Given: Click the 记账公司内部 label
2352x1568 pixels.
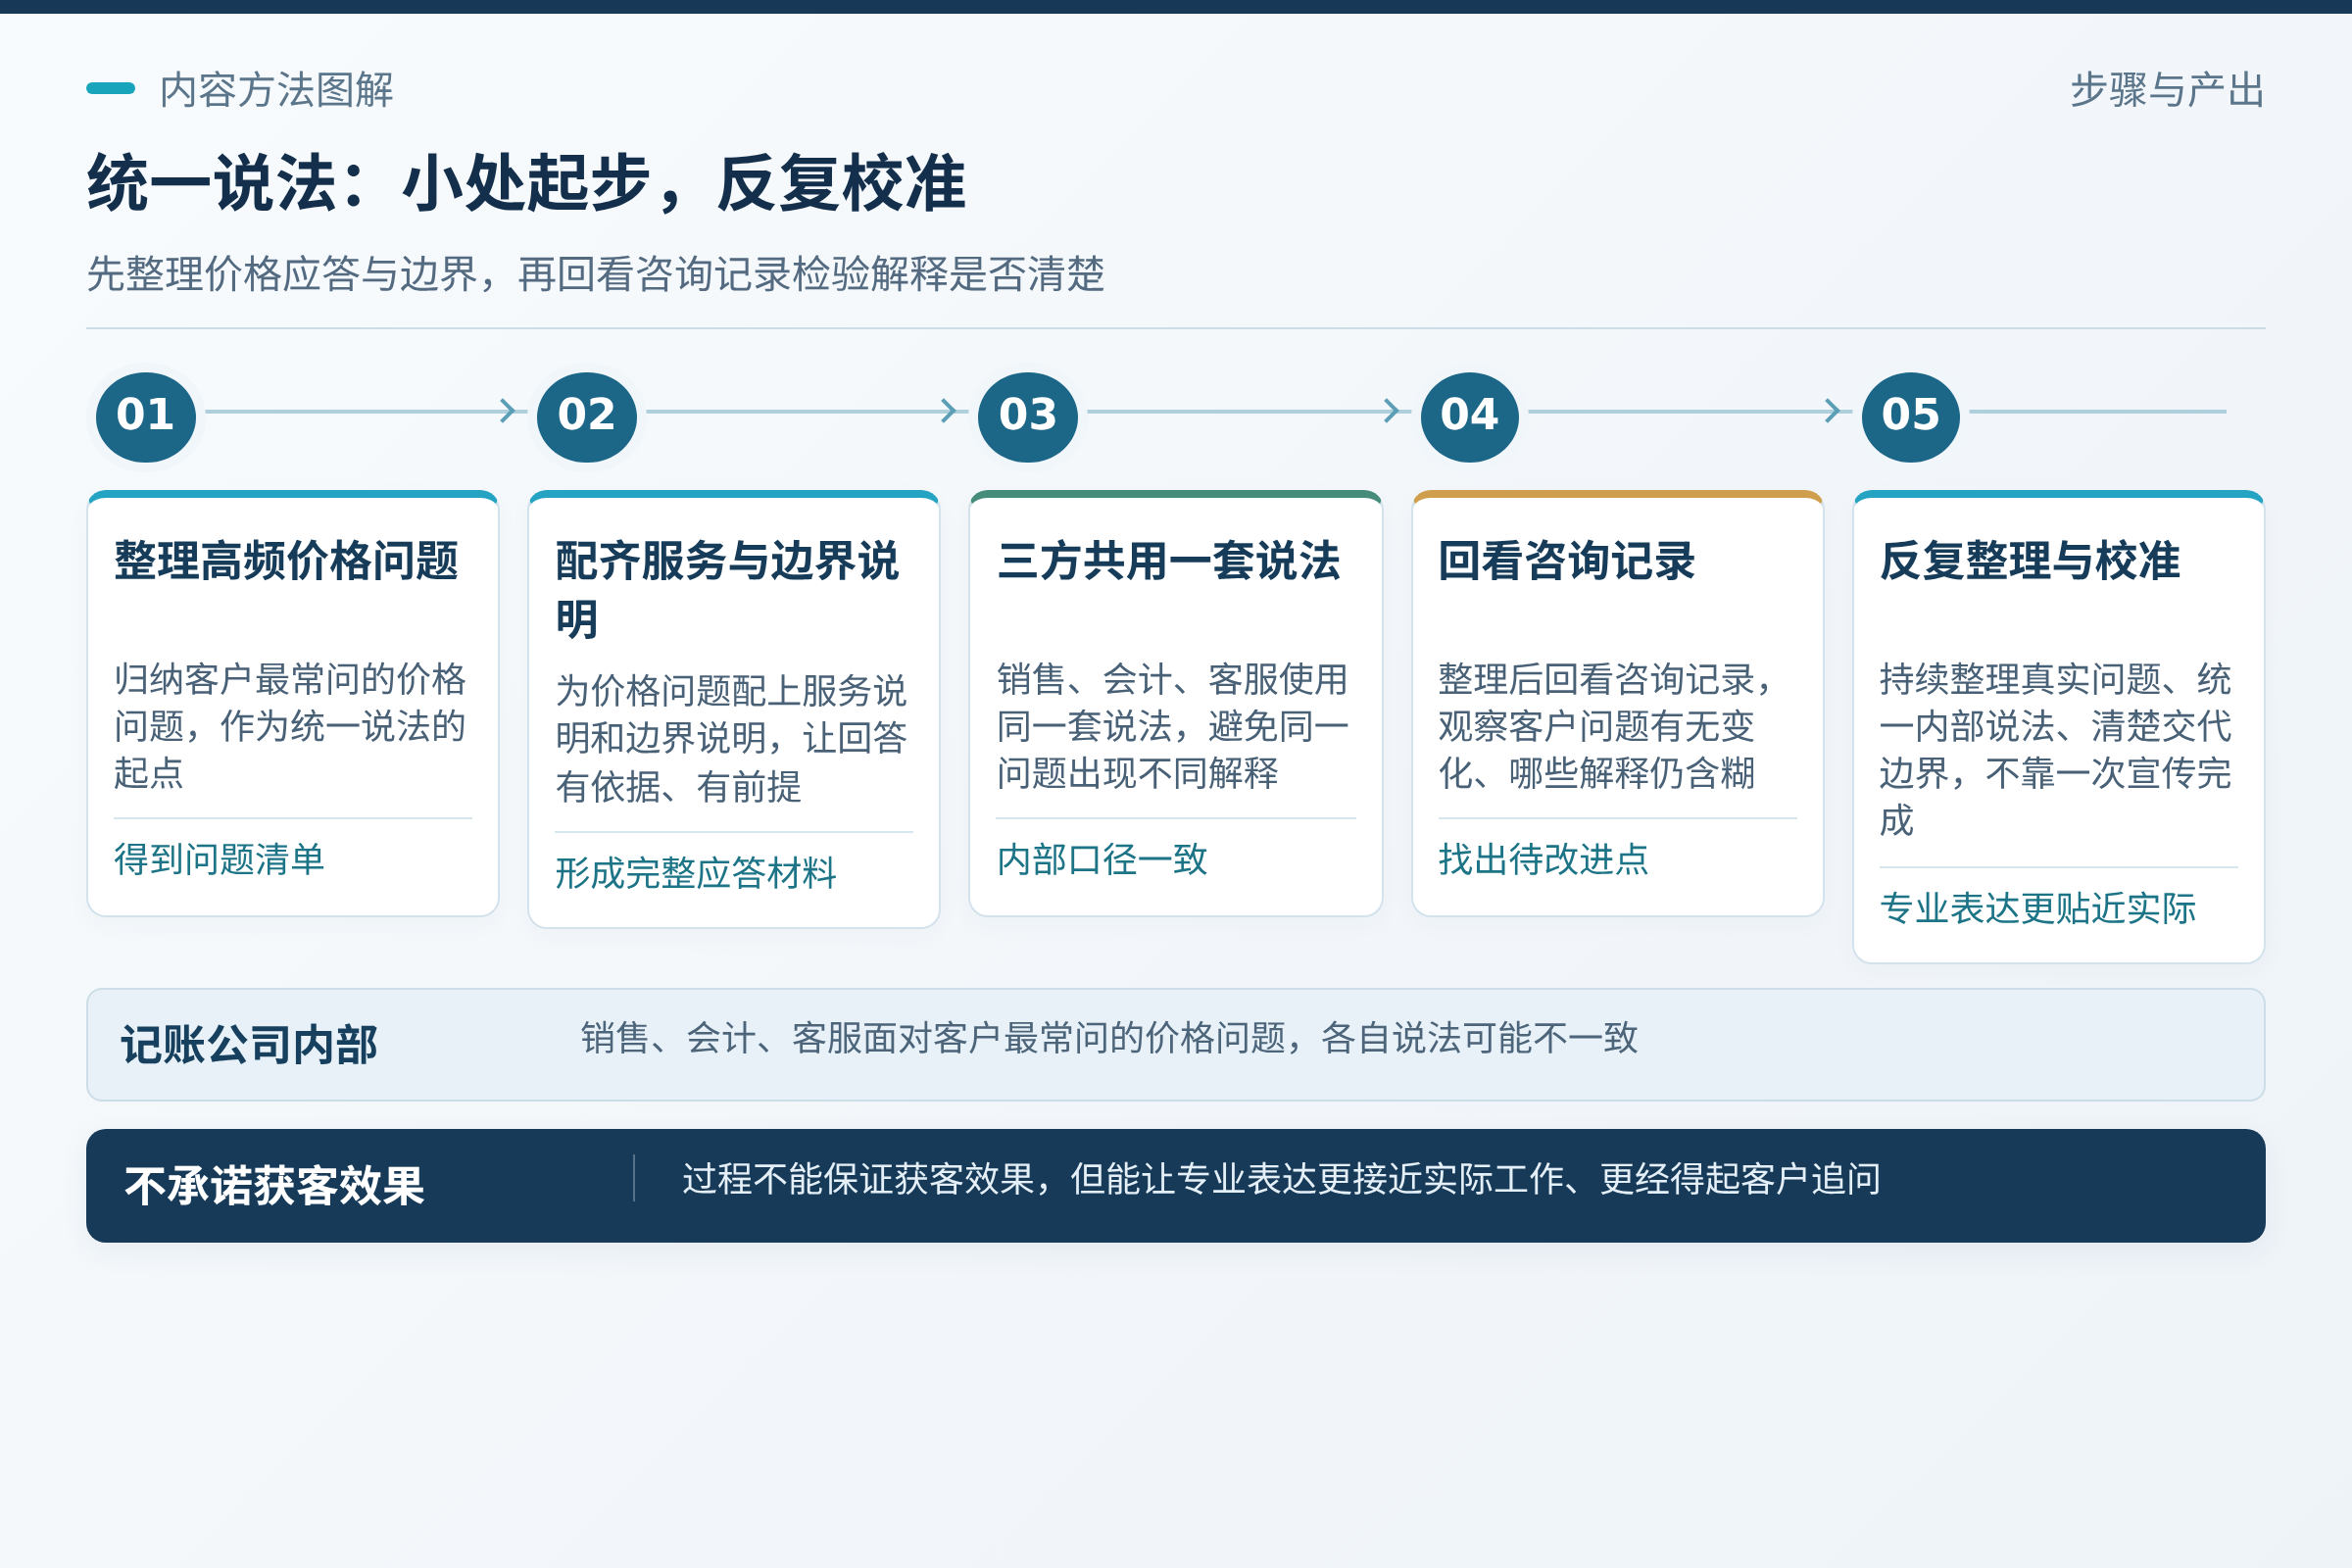Looking at the screenshot, I should [249, 1045].
